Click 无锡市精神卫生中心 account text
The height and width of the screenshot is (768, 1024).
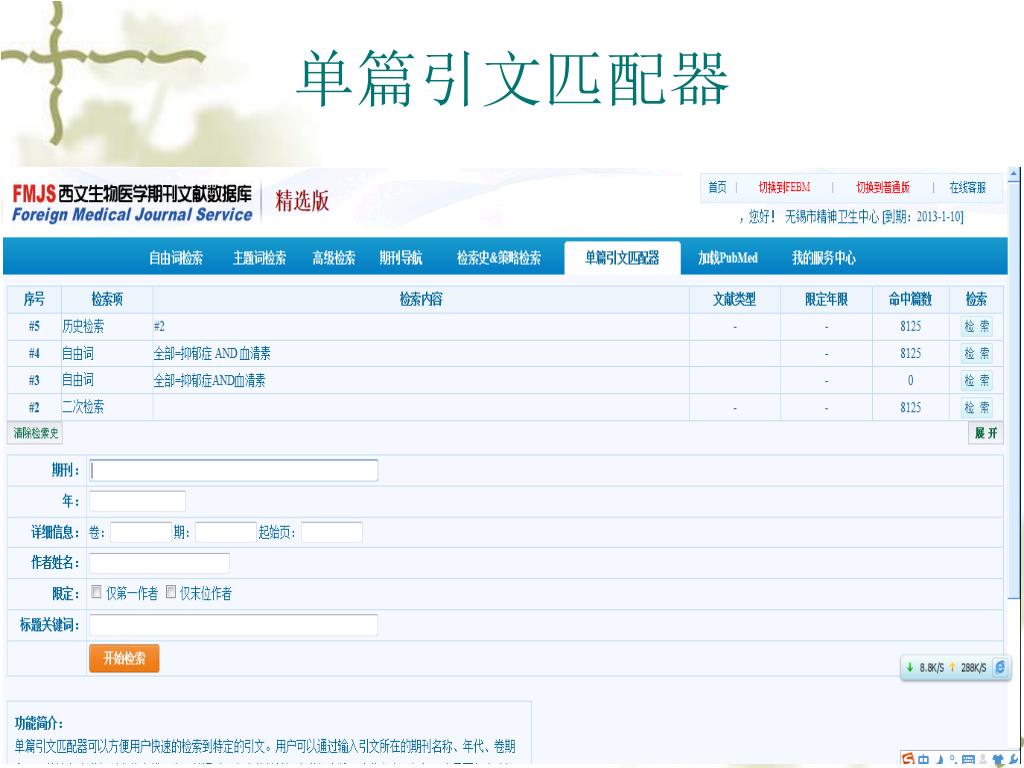pos(831,217)
